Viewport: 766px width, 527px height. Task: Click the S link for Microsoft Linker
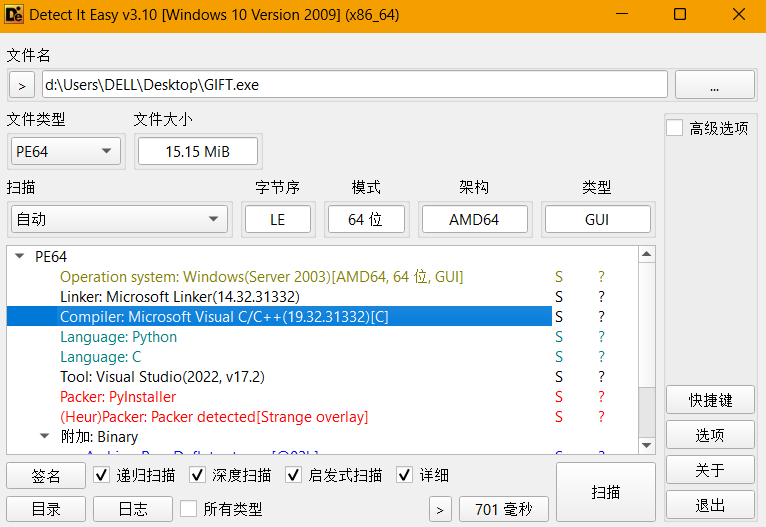pos(559,297)
